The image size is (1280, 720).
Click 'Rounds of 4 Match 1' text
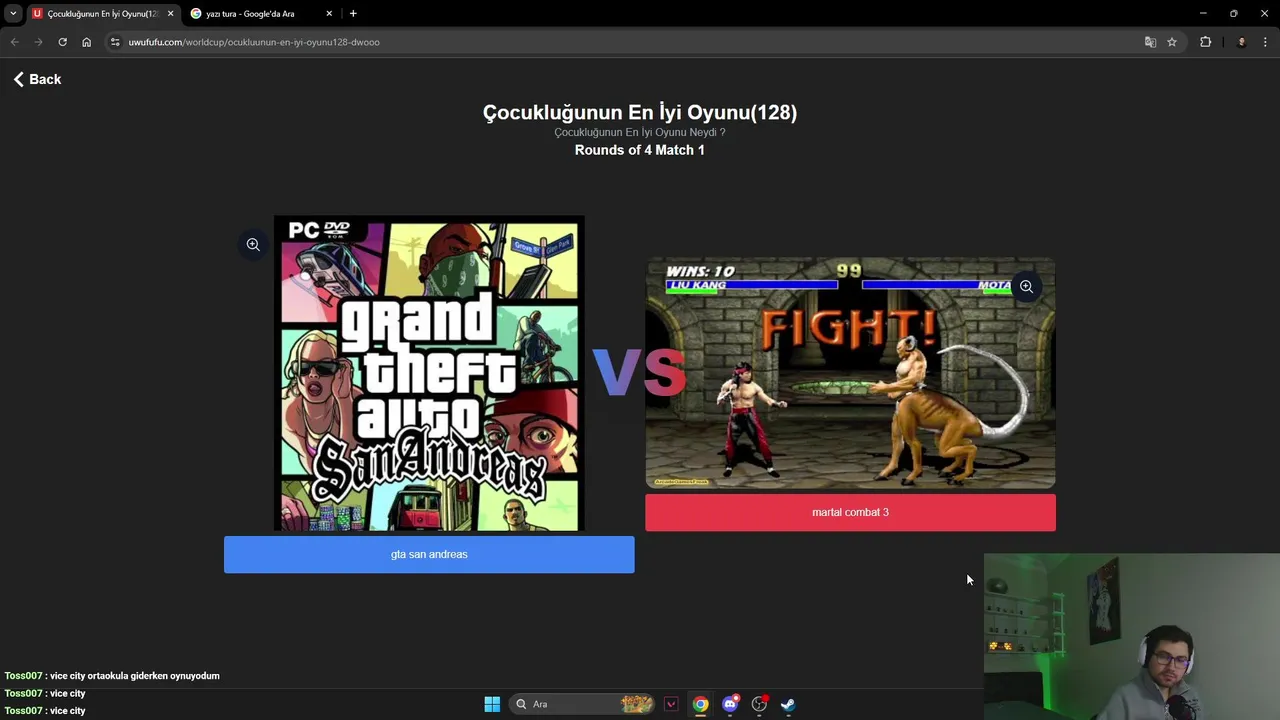coord(640,150)
